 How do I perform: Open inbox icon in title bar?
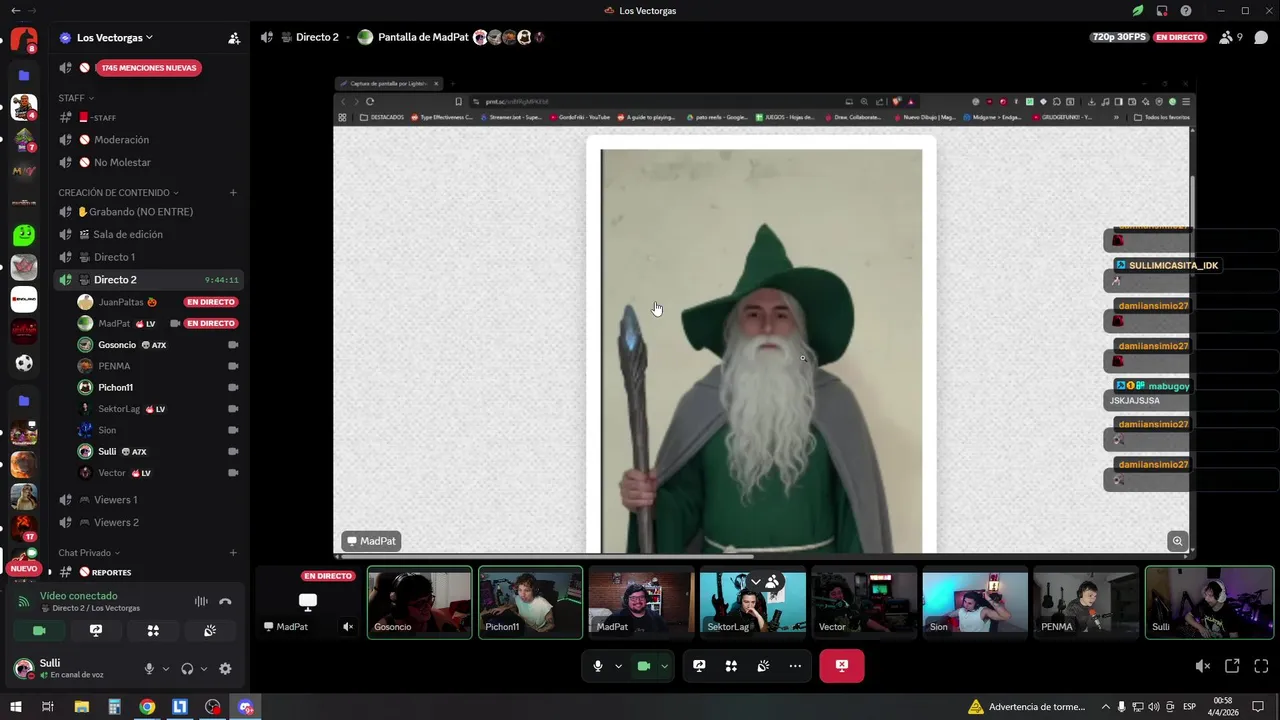click(x=1162, y=11)
